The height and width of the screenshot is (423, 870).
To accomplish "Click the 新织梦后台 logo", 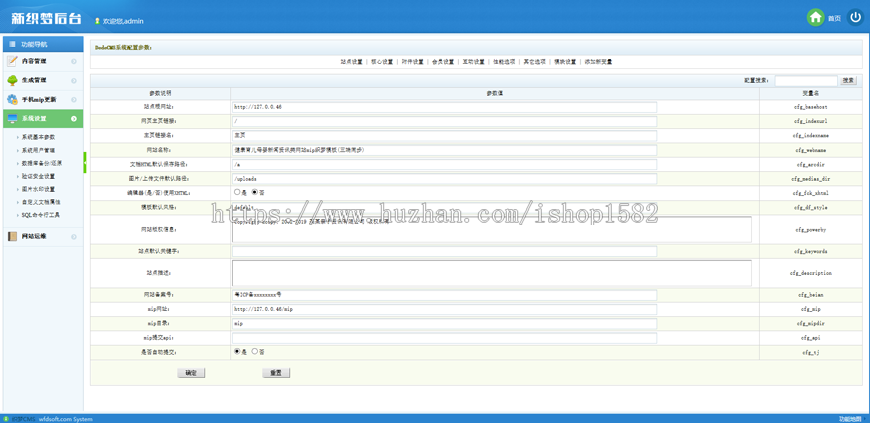I will (x=46, y=18).
